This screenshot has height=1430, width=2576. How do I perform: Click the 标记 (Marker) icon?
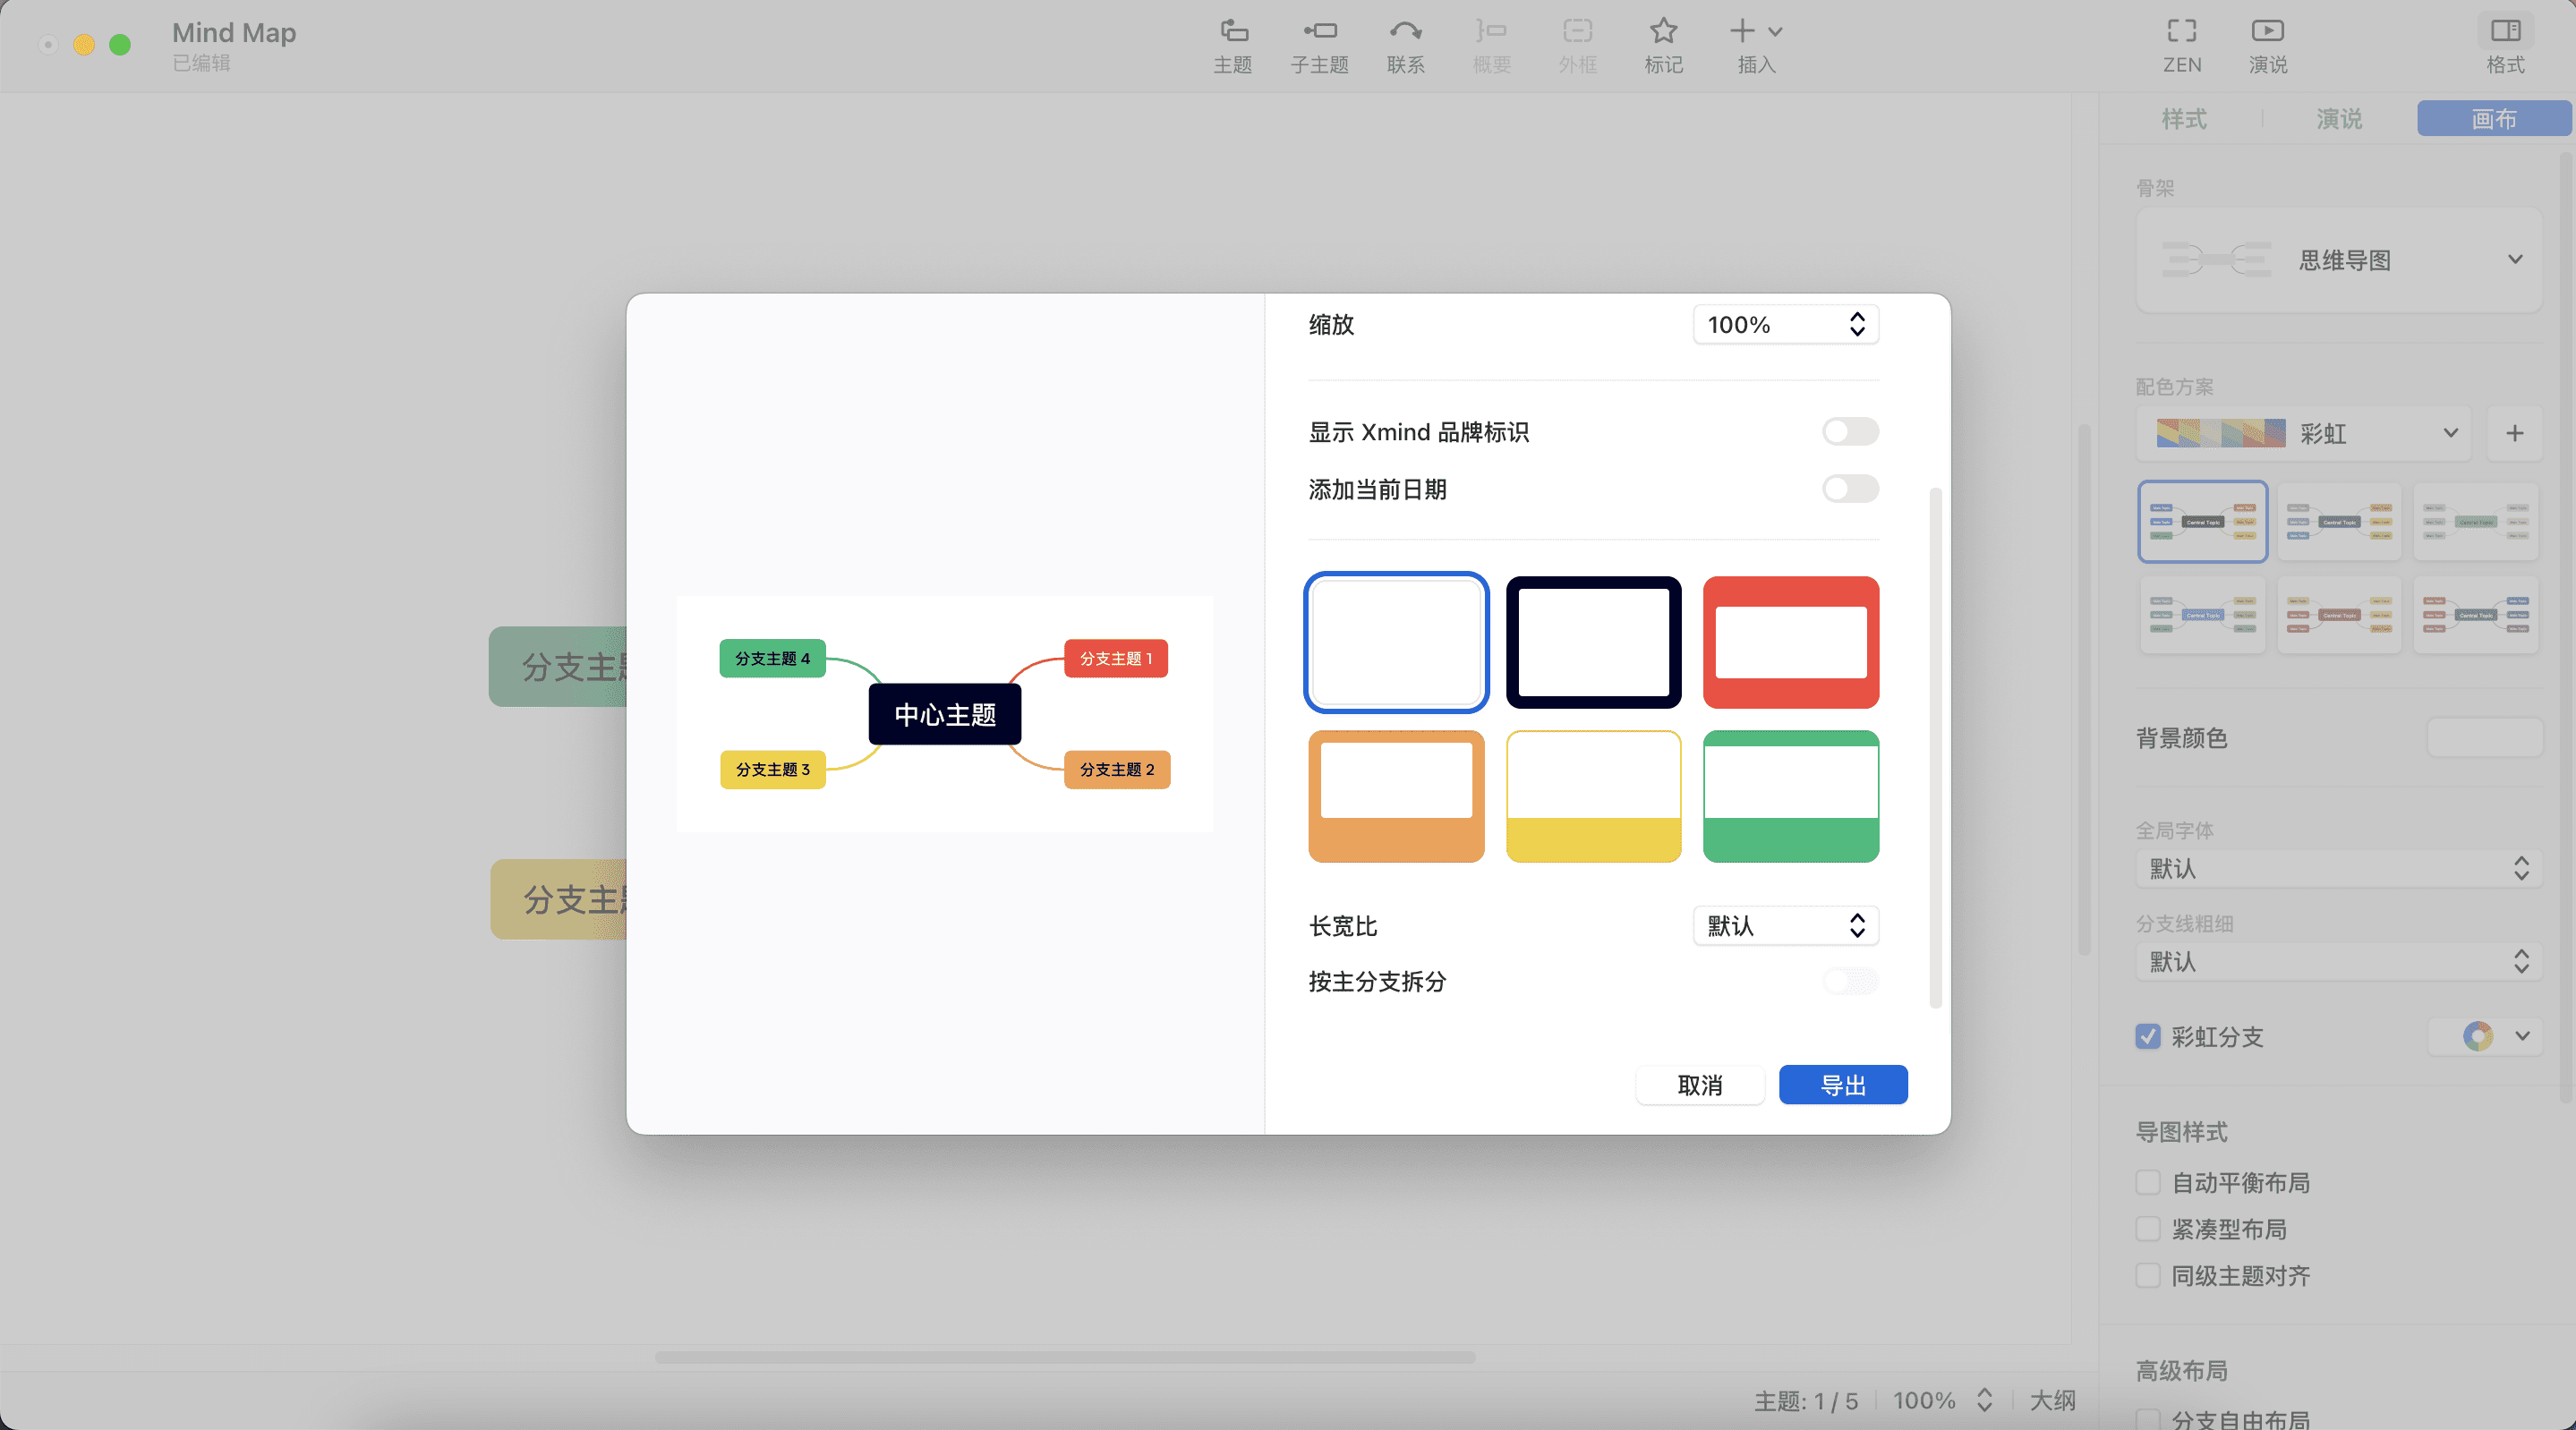point(1663,45)
